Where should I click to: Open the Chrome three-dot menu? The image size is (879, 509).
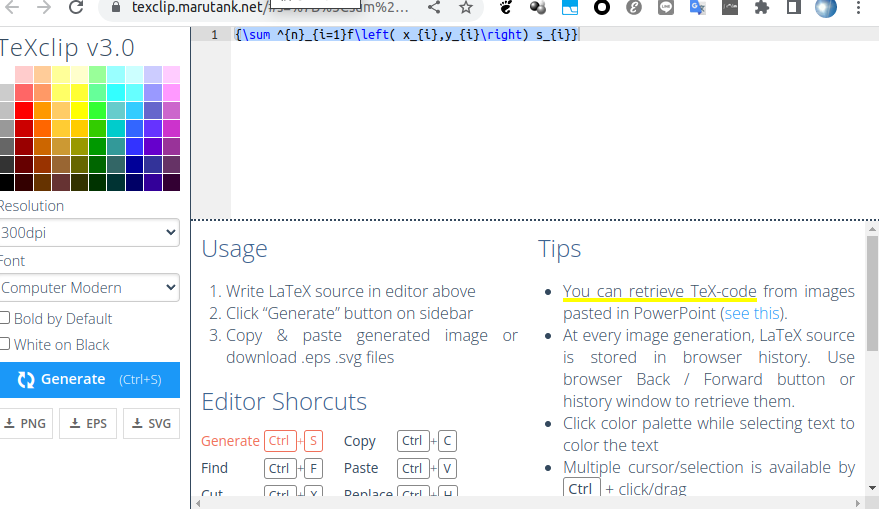click(x=858, y=7)
